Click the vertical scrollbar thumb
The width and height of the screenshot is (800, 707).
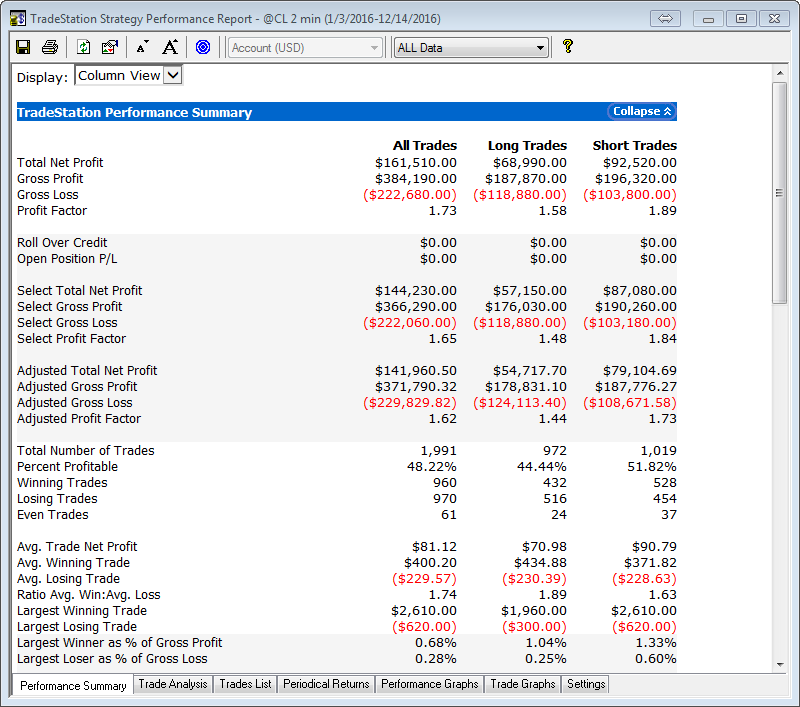click(780, 193)
